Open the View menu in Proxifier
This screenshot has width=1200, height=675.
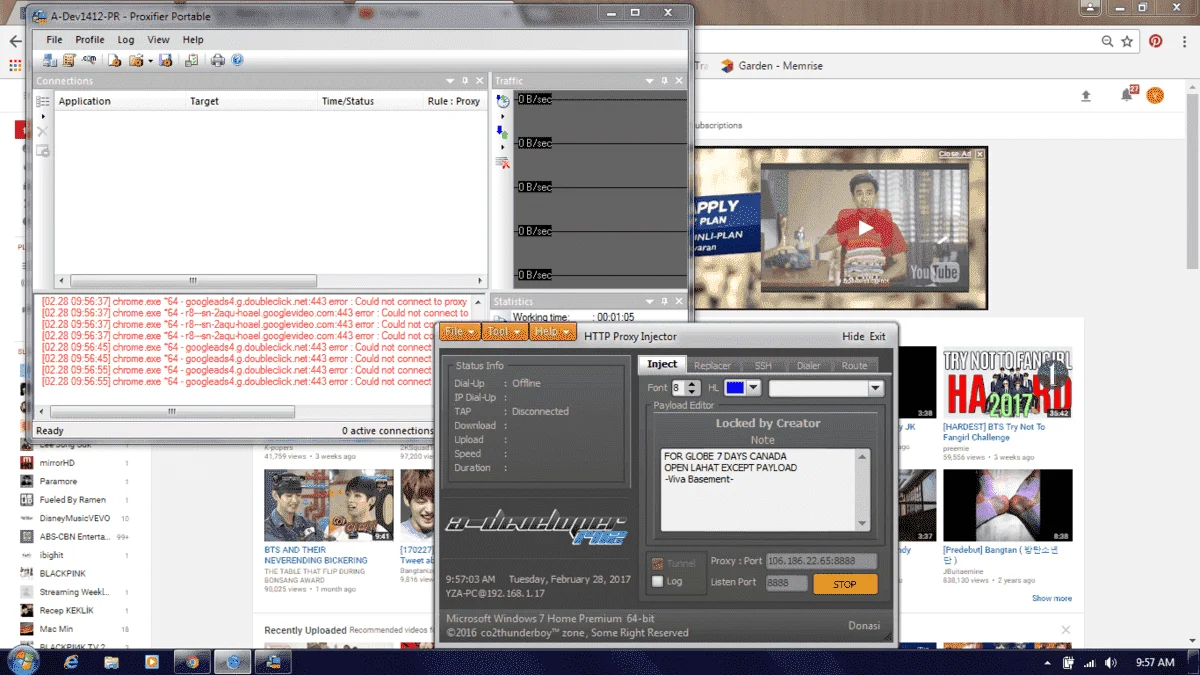click(159, 40)
